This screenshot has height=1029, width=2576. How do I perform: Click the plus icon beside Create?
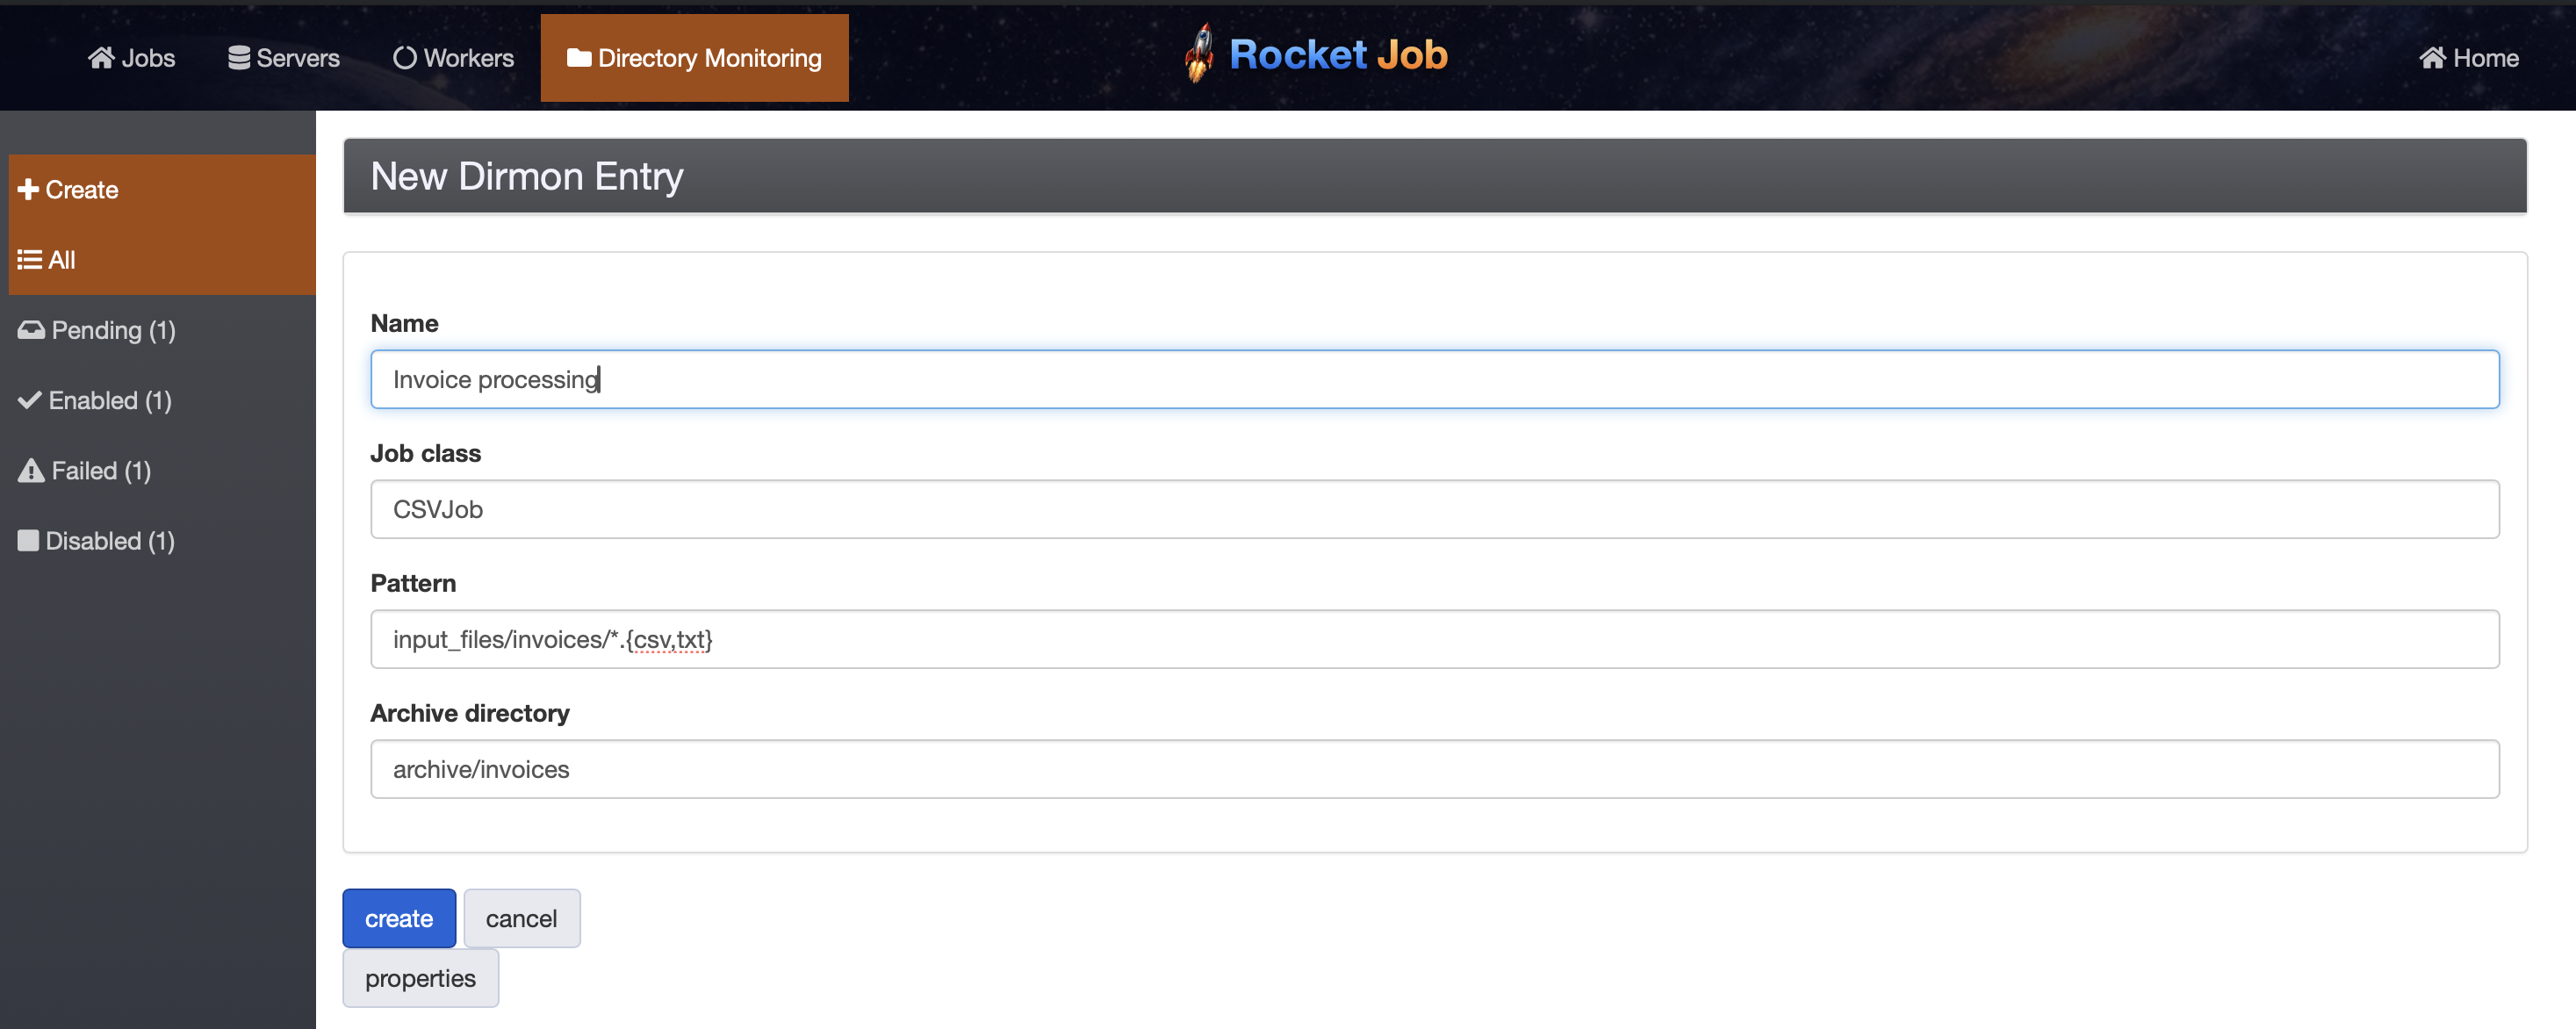28,189
